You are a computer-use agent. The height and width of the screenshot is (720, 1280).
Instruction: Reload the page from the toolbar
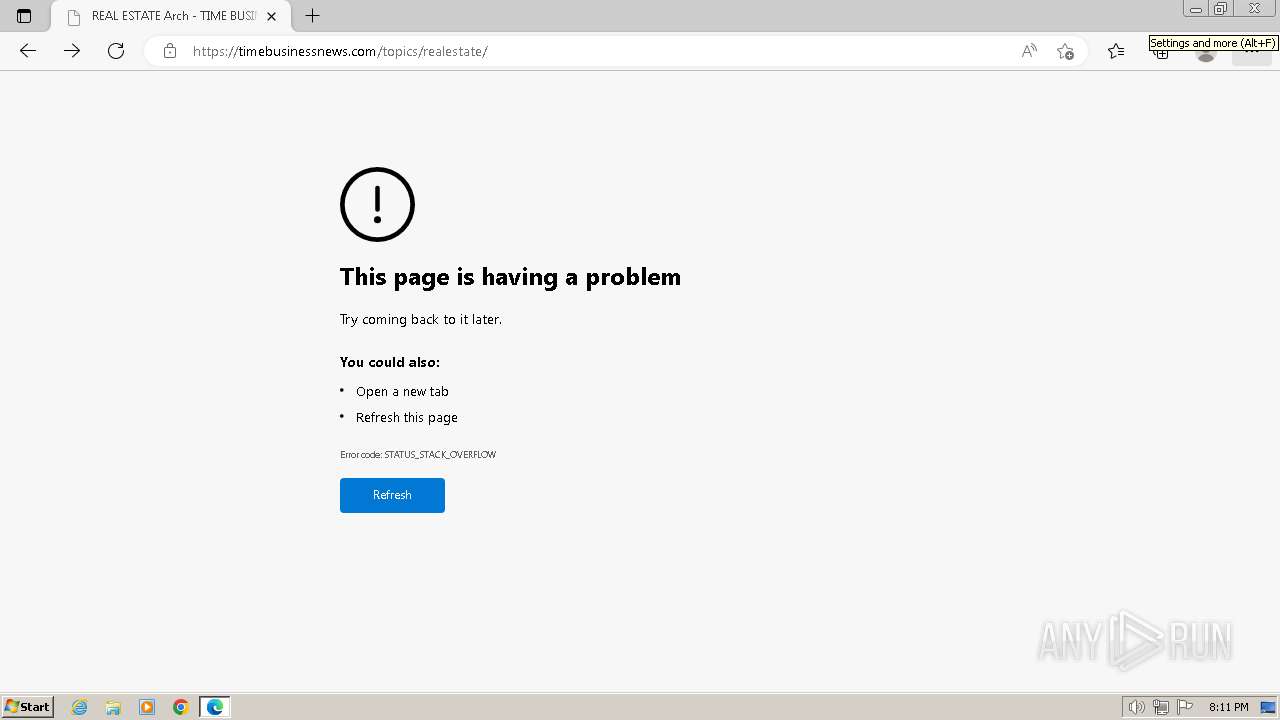(x=116, y=51)
